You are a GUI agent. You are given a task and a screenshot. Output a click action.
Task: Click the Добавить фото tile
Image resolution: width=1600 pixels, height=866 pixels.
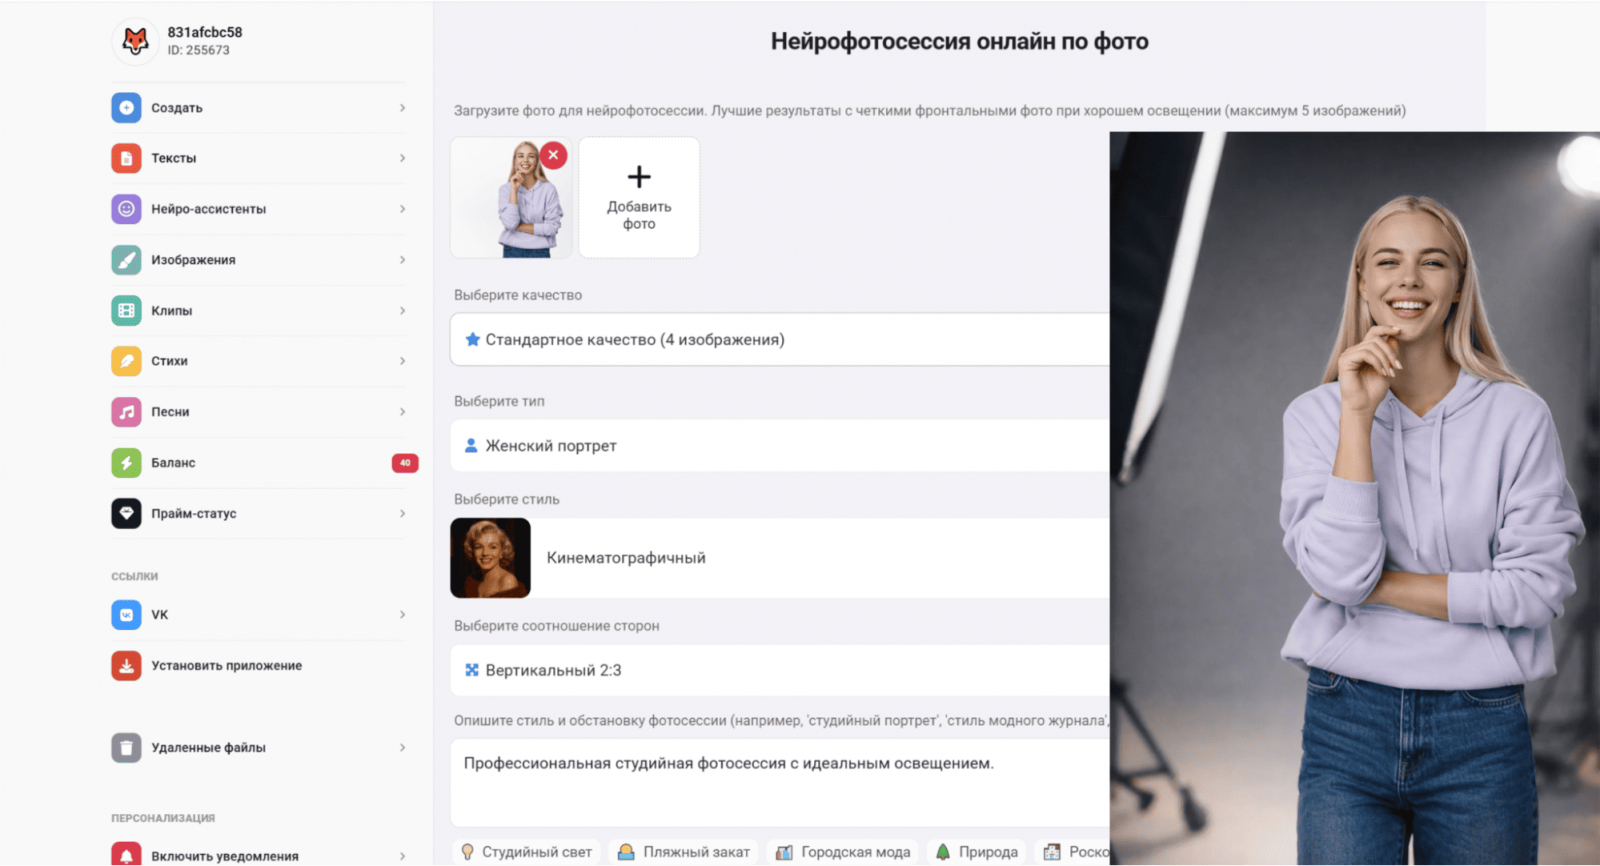pyautogui.click(x=639, y=198)
